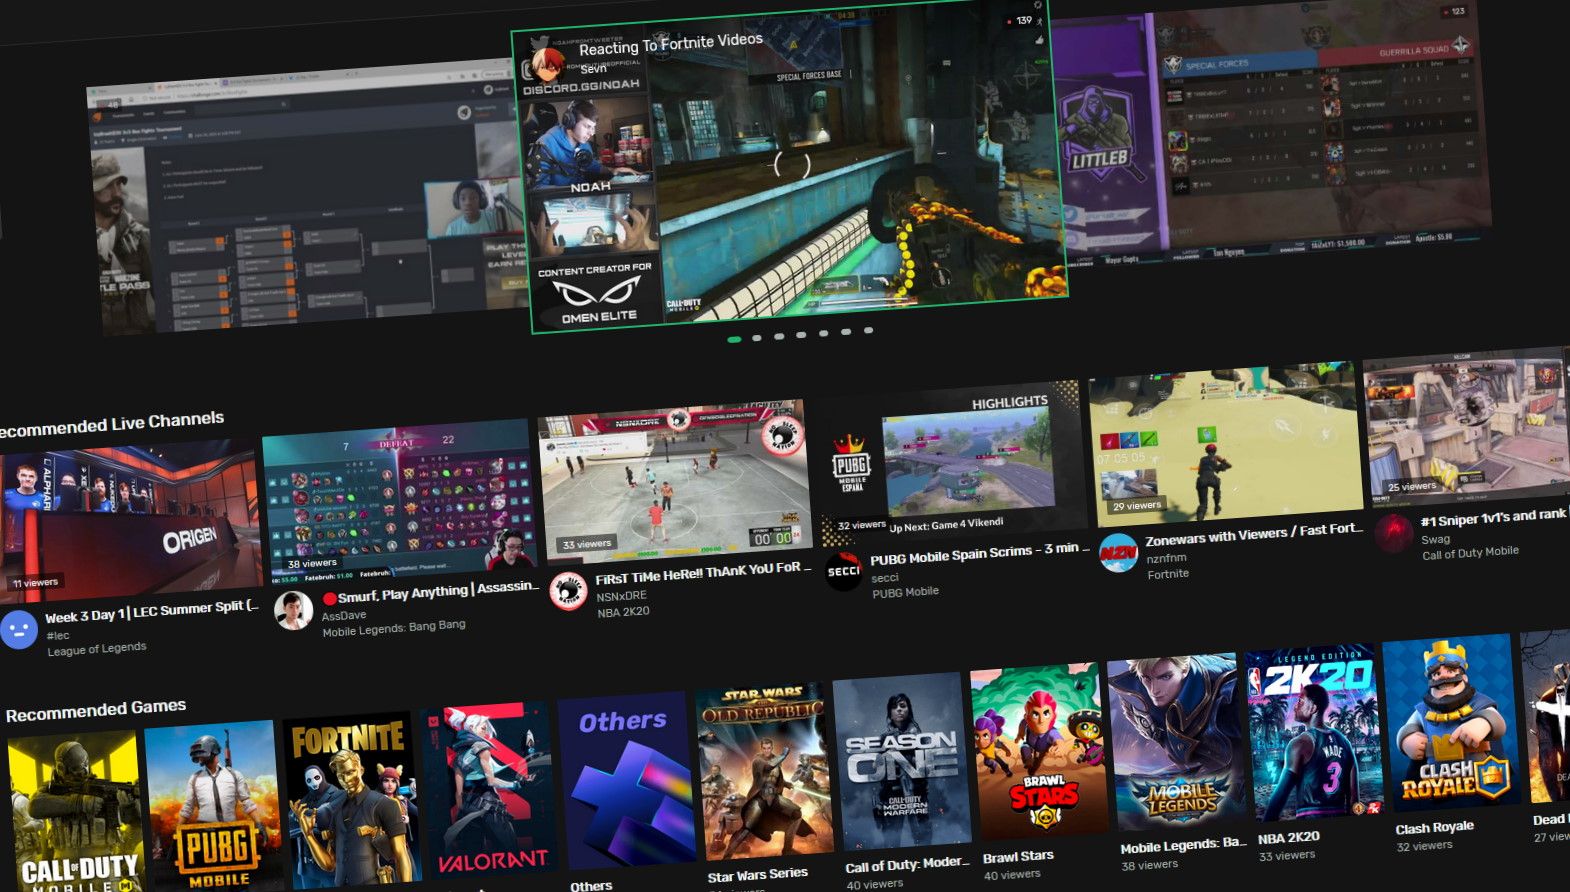Open the NBA 2K20 basketball court stream thumbnail
The width and height of the screenshot is (1570, 892).
[x=675, y=481]
